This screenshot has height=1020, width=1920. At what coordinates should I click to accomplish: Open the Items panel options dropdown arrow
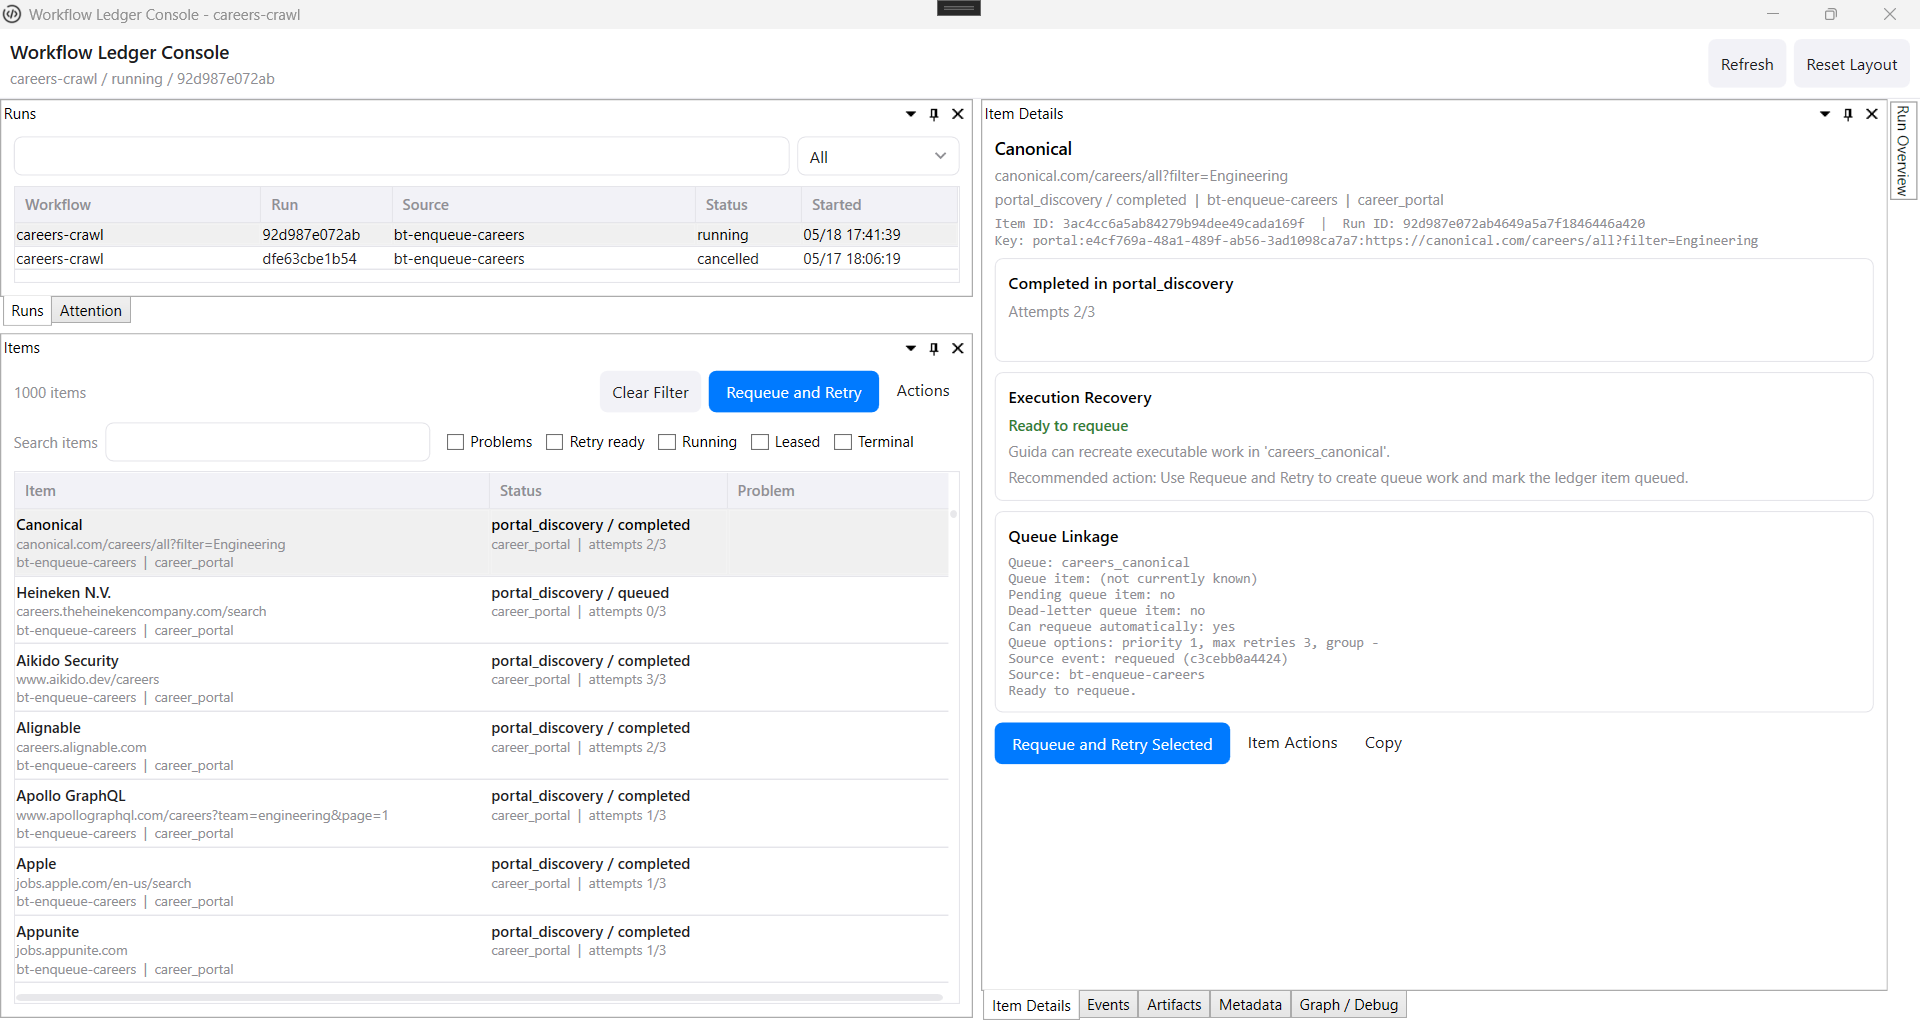pos(910,348)
